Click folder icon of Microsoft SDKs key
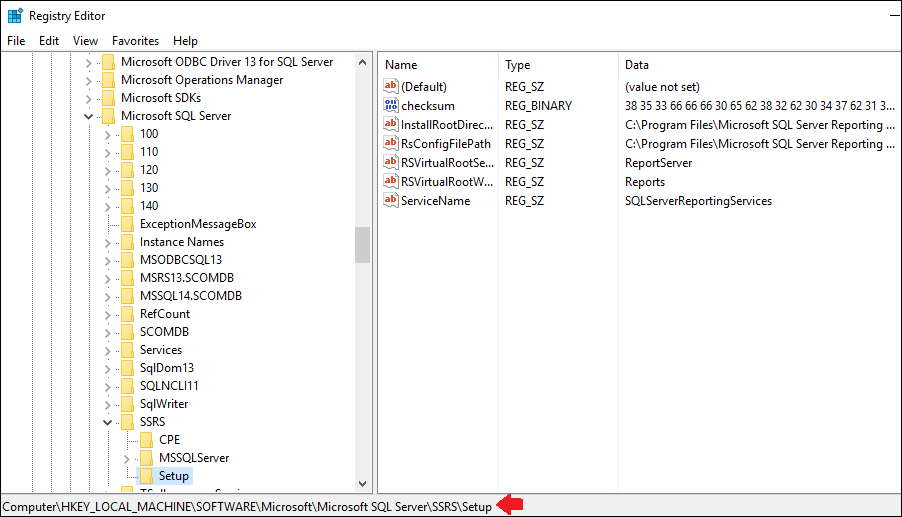Screen dimensions: 902x517 point(108,98)
